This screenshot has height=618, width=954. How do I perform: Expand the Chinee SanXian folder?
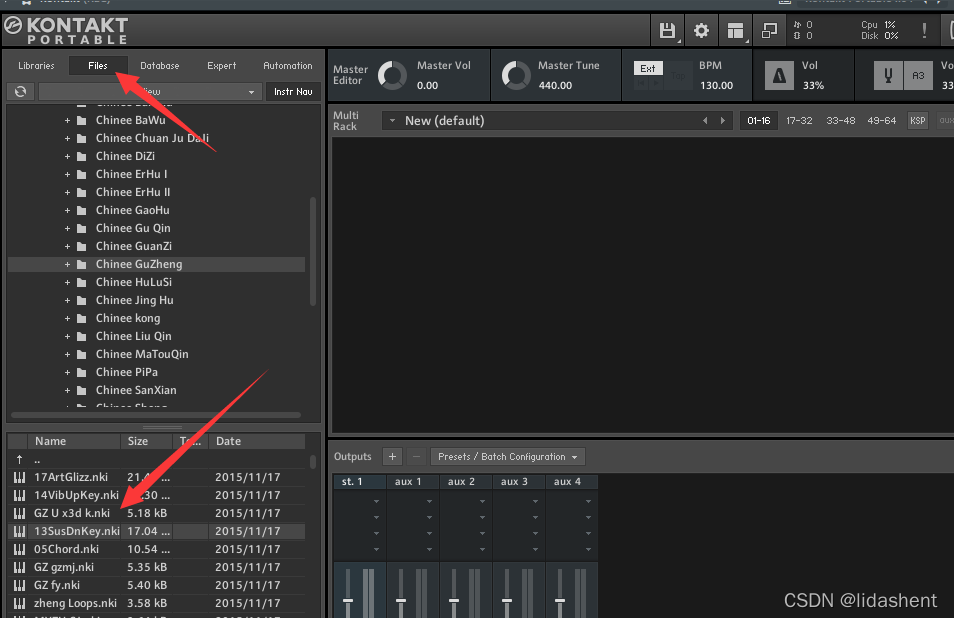[68, 391]
